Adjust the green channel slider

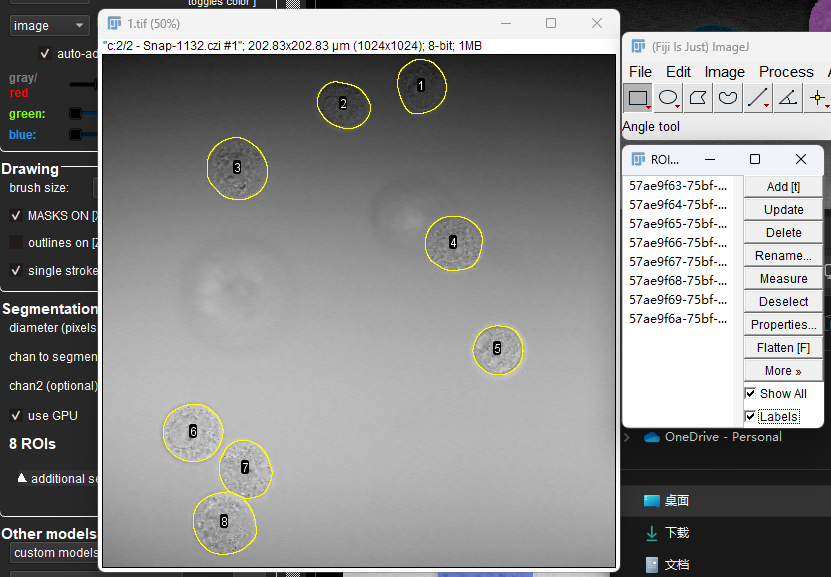pyautogui.click(x=84, y=113)
